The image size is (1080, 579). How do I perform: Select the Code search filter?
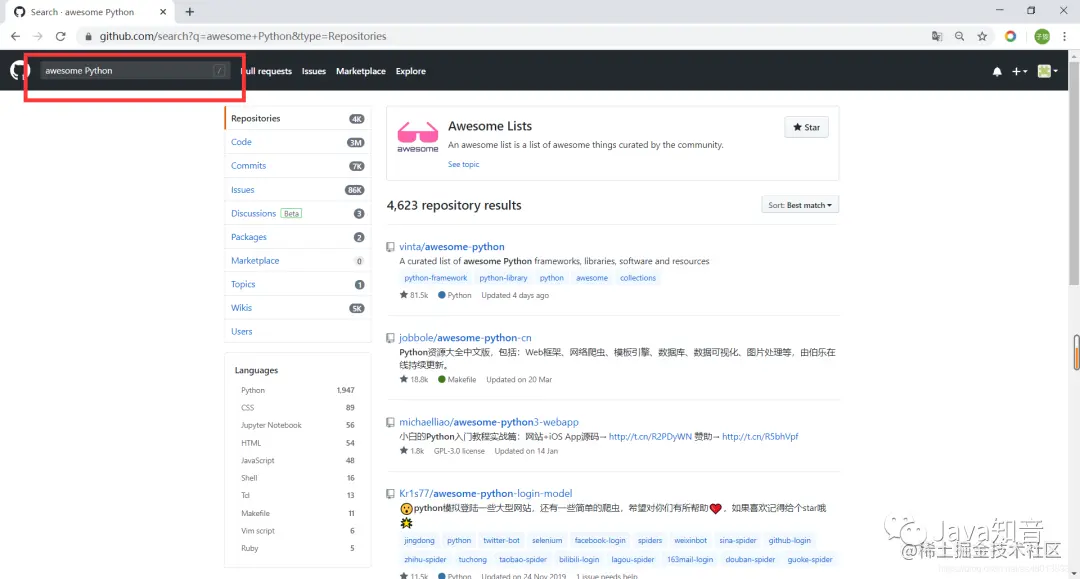(298, 142)
